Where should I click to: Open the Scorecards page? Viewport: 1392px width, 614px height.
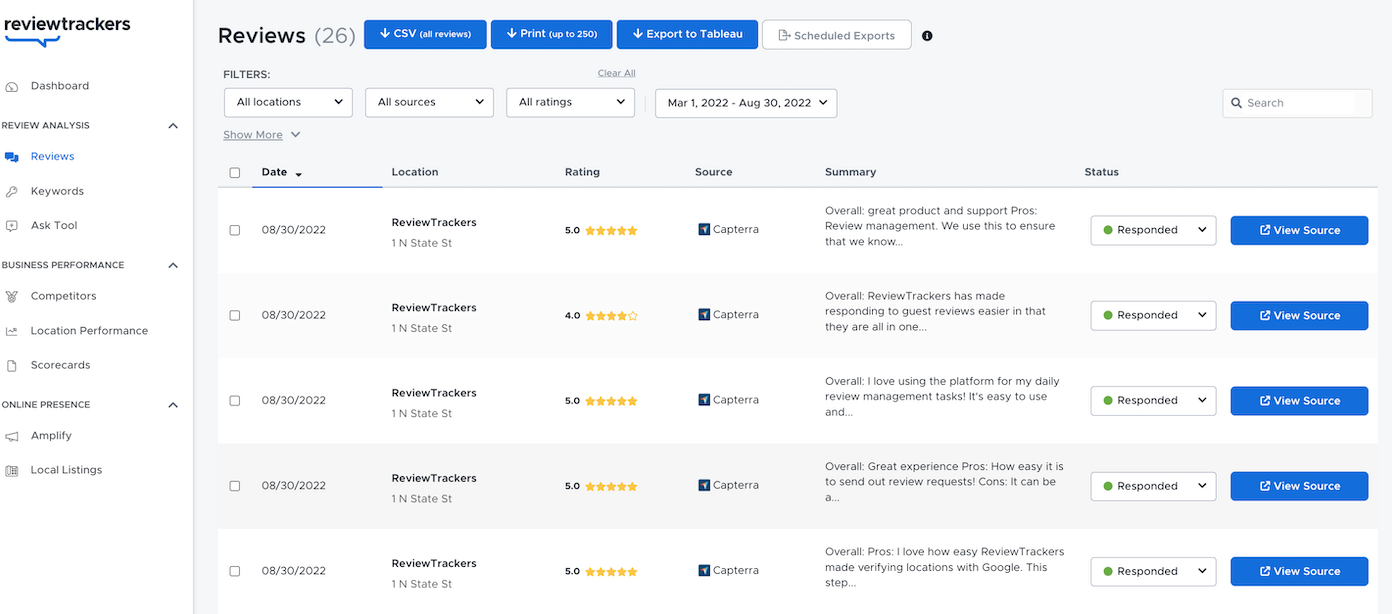pos(61,365)
